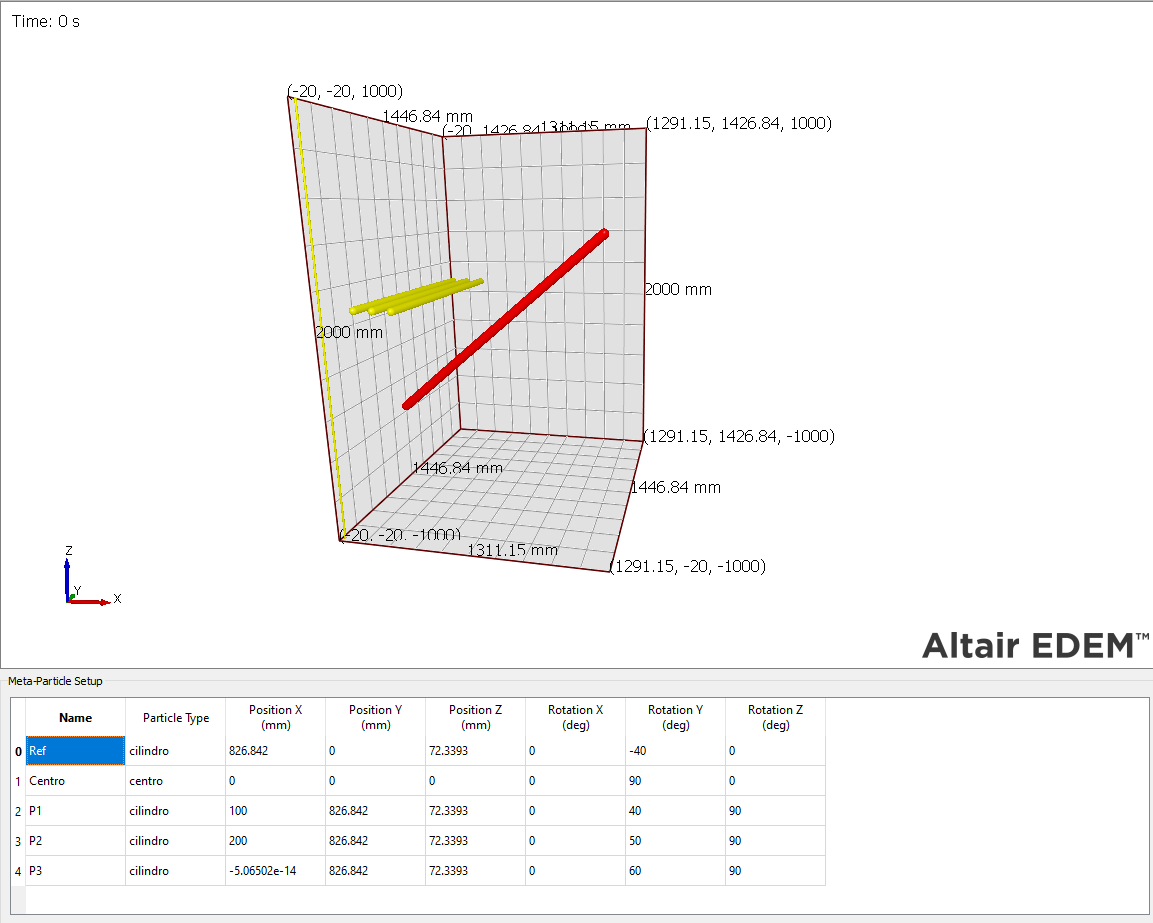
Task: Click the Rotation Z (deg) column header
Action: (x=776, y=718)
